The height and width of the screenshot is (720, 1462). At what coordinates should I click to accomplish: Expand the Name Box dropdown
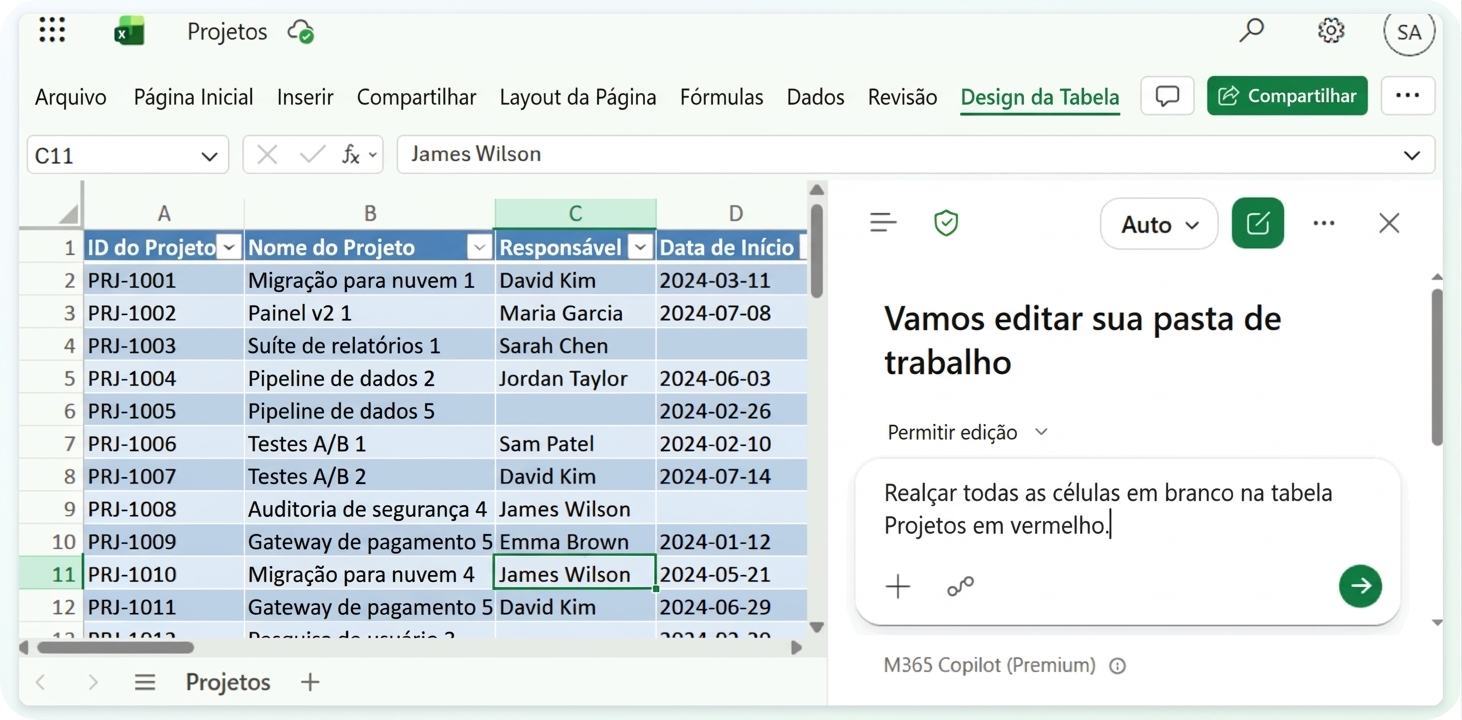(x=209, y=156)
